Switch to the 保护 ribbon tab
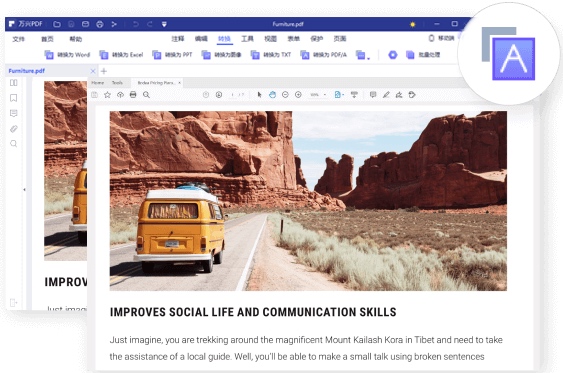Image resolution: width=563 pixels, height=373 pixels. coord(316,39)
